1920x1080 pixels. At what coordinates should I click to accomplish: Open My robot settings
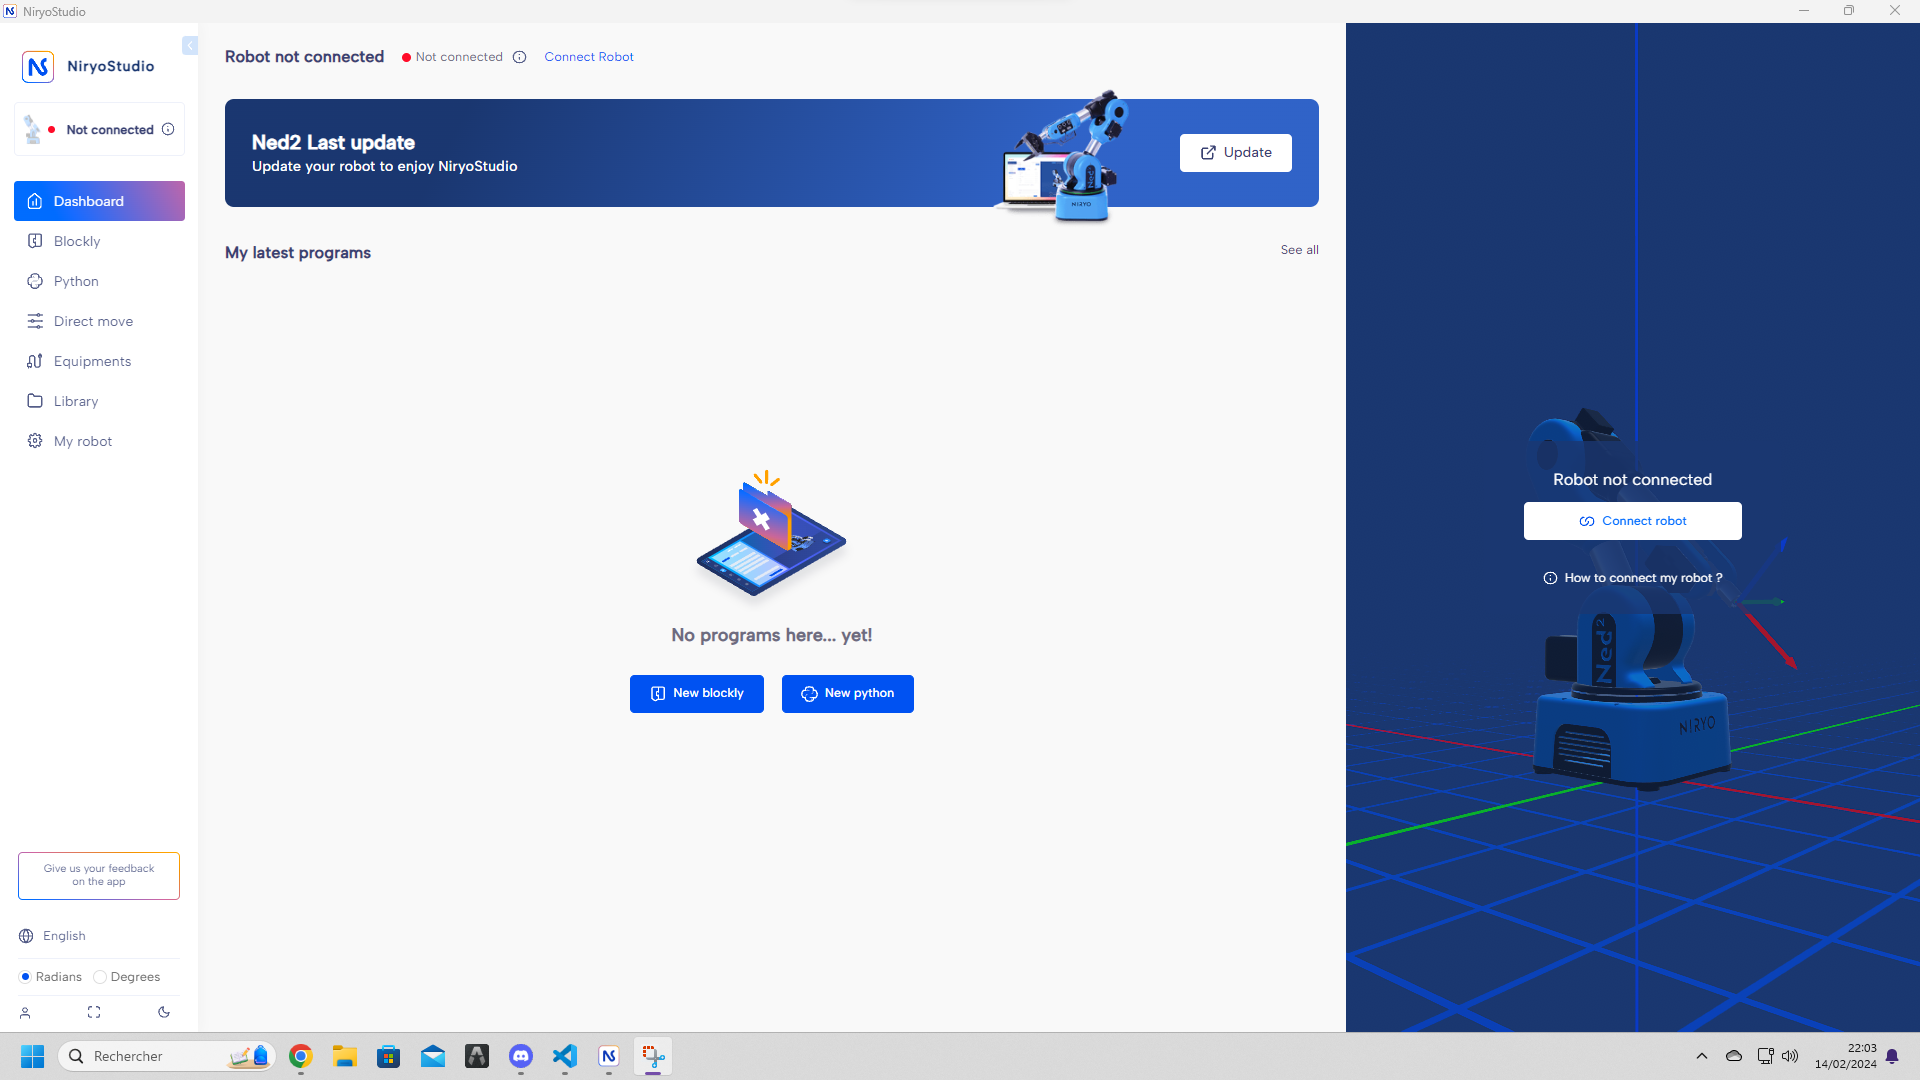click(x=82, y=441)
